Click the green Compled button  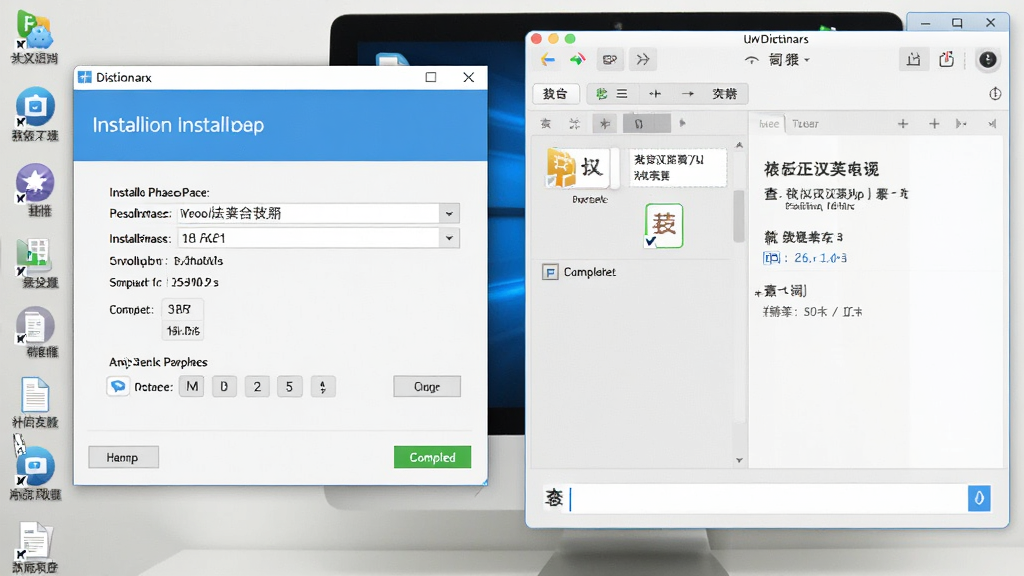(x=432, y=457)
